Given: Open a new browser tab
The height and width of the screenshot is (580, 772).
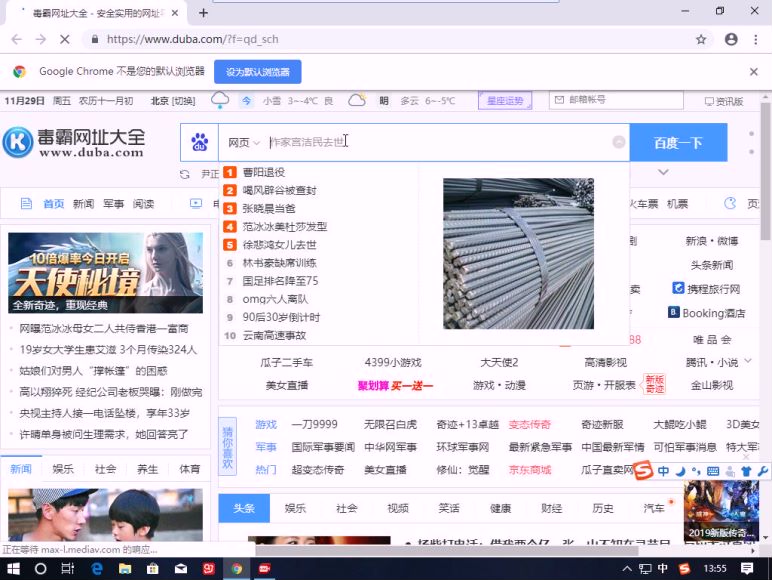Looking at the screenshot, I should coord(203,13).
